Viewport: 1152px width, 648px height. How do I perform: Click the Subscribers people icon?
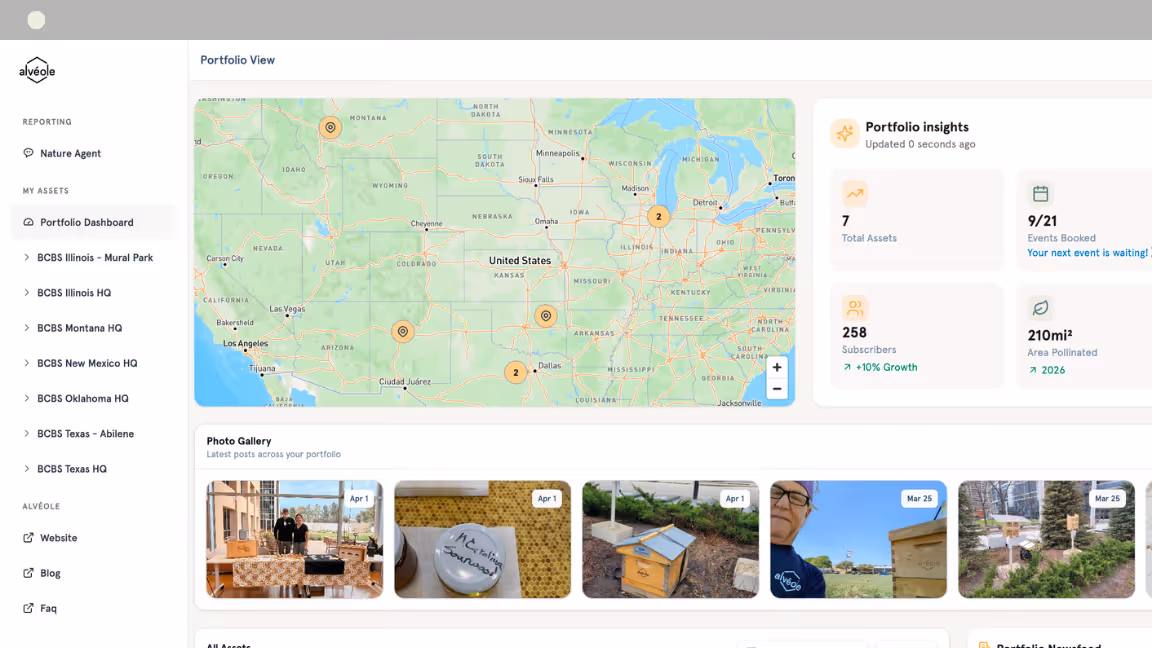854,308
